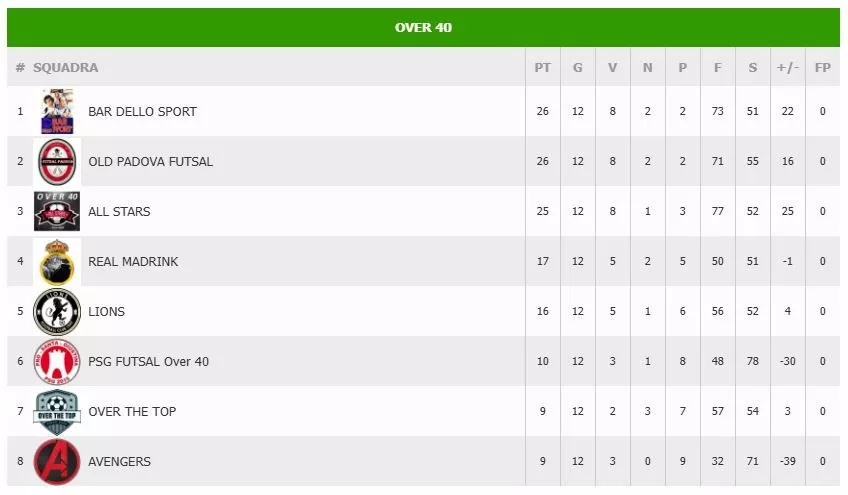Click the LIONS team name

tap(107, 312)
